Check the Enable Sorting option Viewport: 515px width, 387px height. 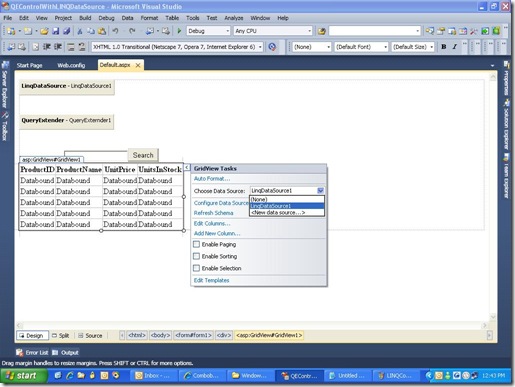(197, 256)
